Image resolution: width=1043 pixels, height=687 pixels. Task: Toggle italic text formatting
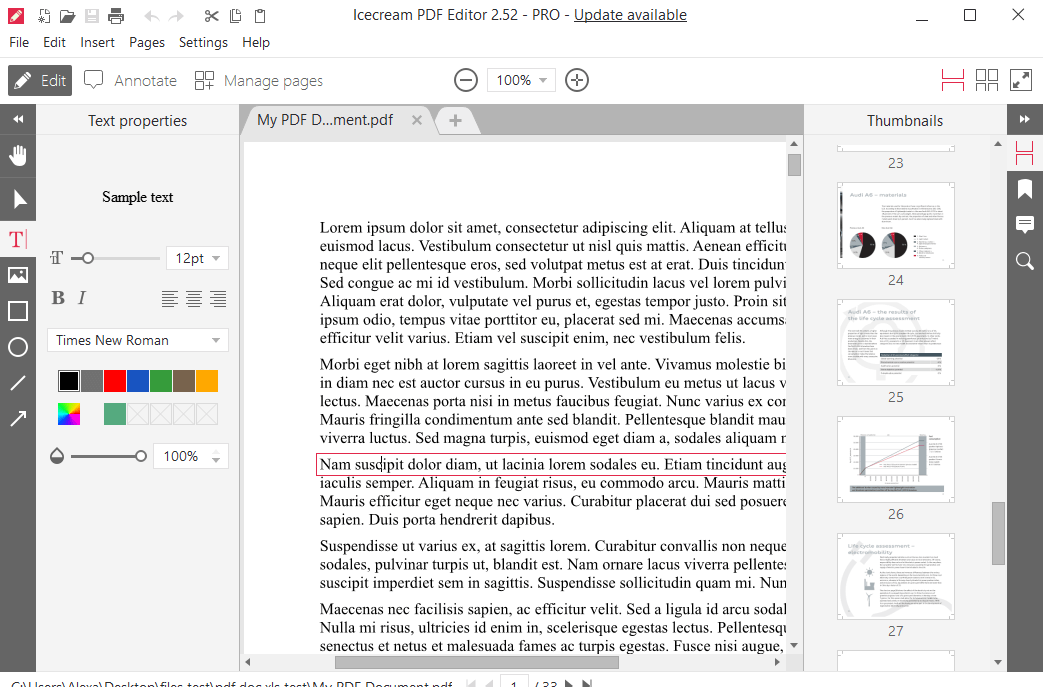(x=84, y=297)
